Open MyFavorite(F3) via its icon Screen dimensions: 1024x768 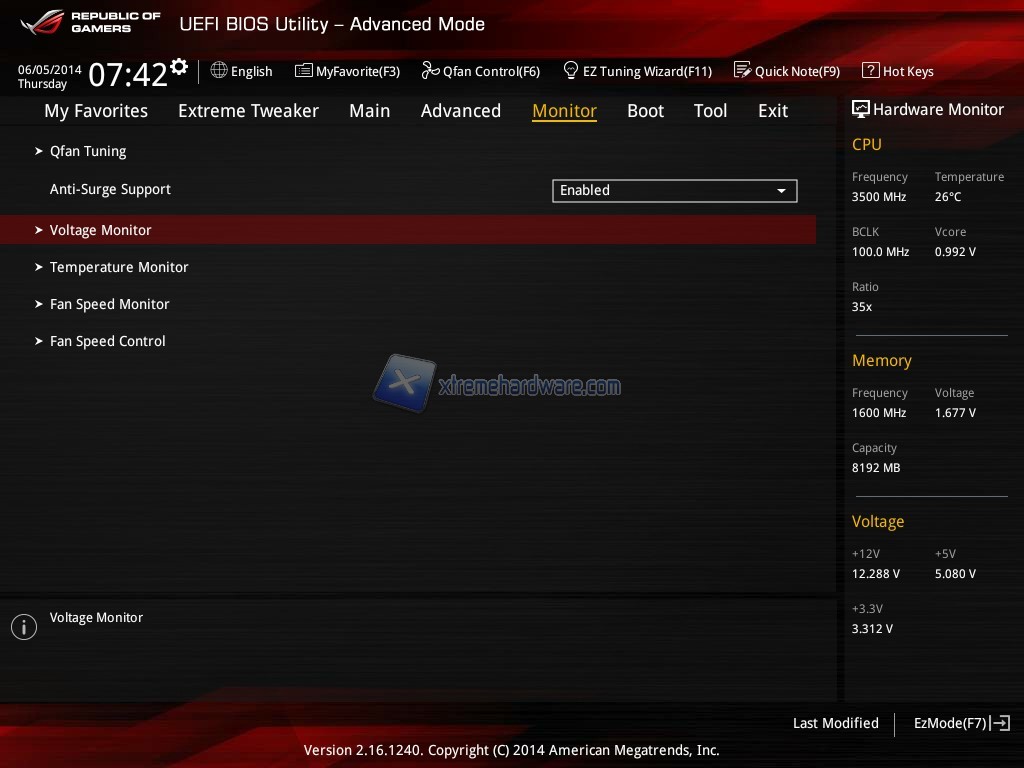point(304,71)
